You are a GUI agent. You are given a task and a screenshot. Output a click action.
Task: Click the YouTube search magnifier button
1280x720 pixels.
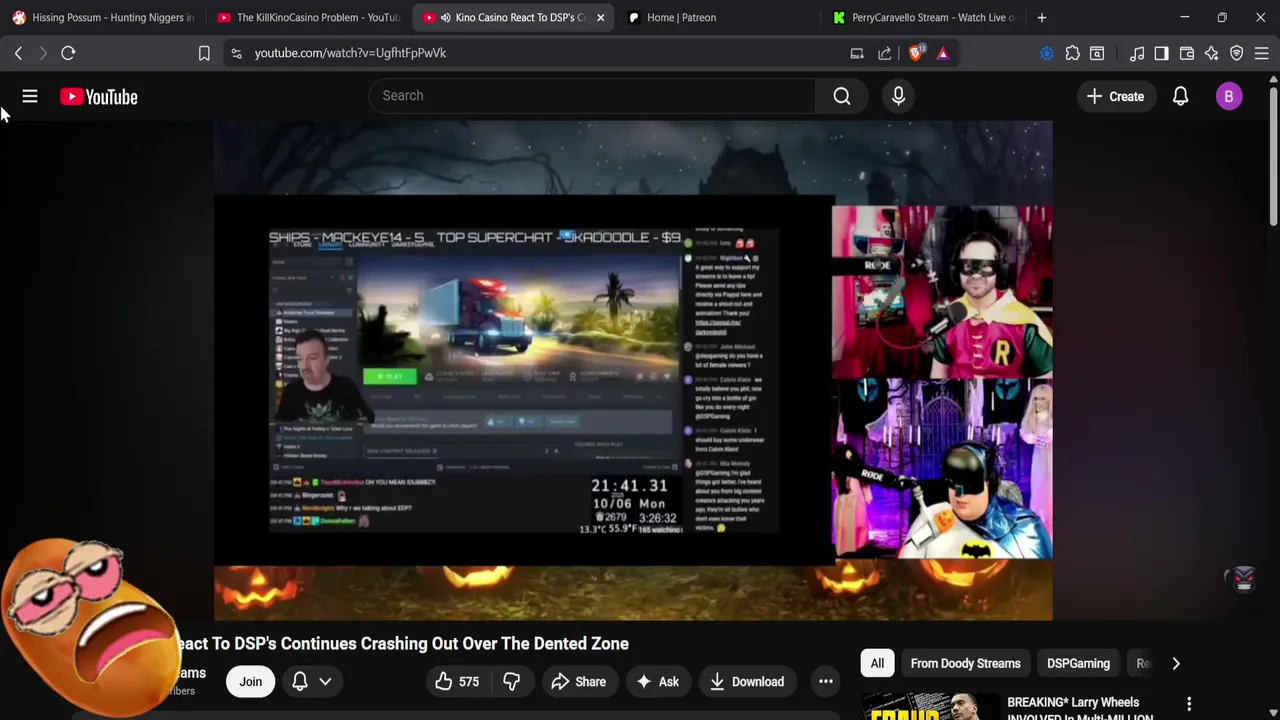(x=842, y=96)
